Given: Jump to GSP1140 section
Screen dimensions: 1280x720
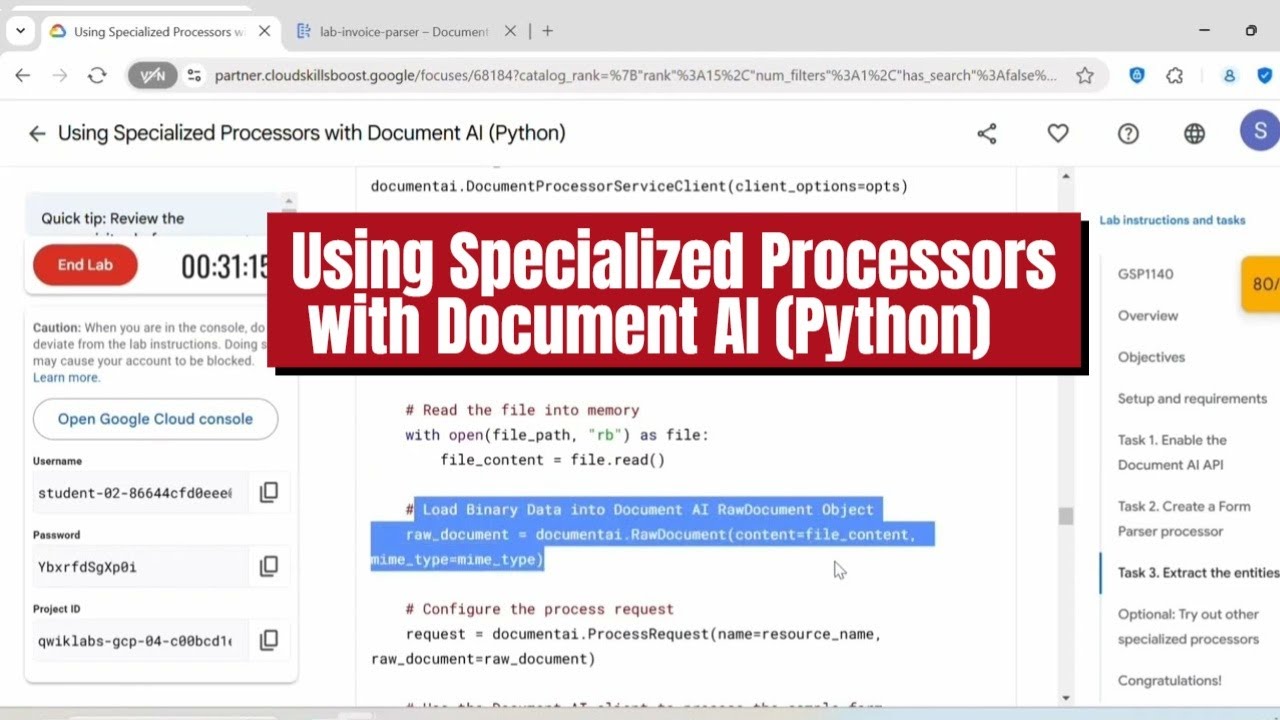Looking at the screenshot, I should pos(1146,274).
